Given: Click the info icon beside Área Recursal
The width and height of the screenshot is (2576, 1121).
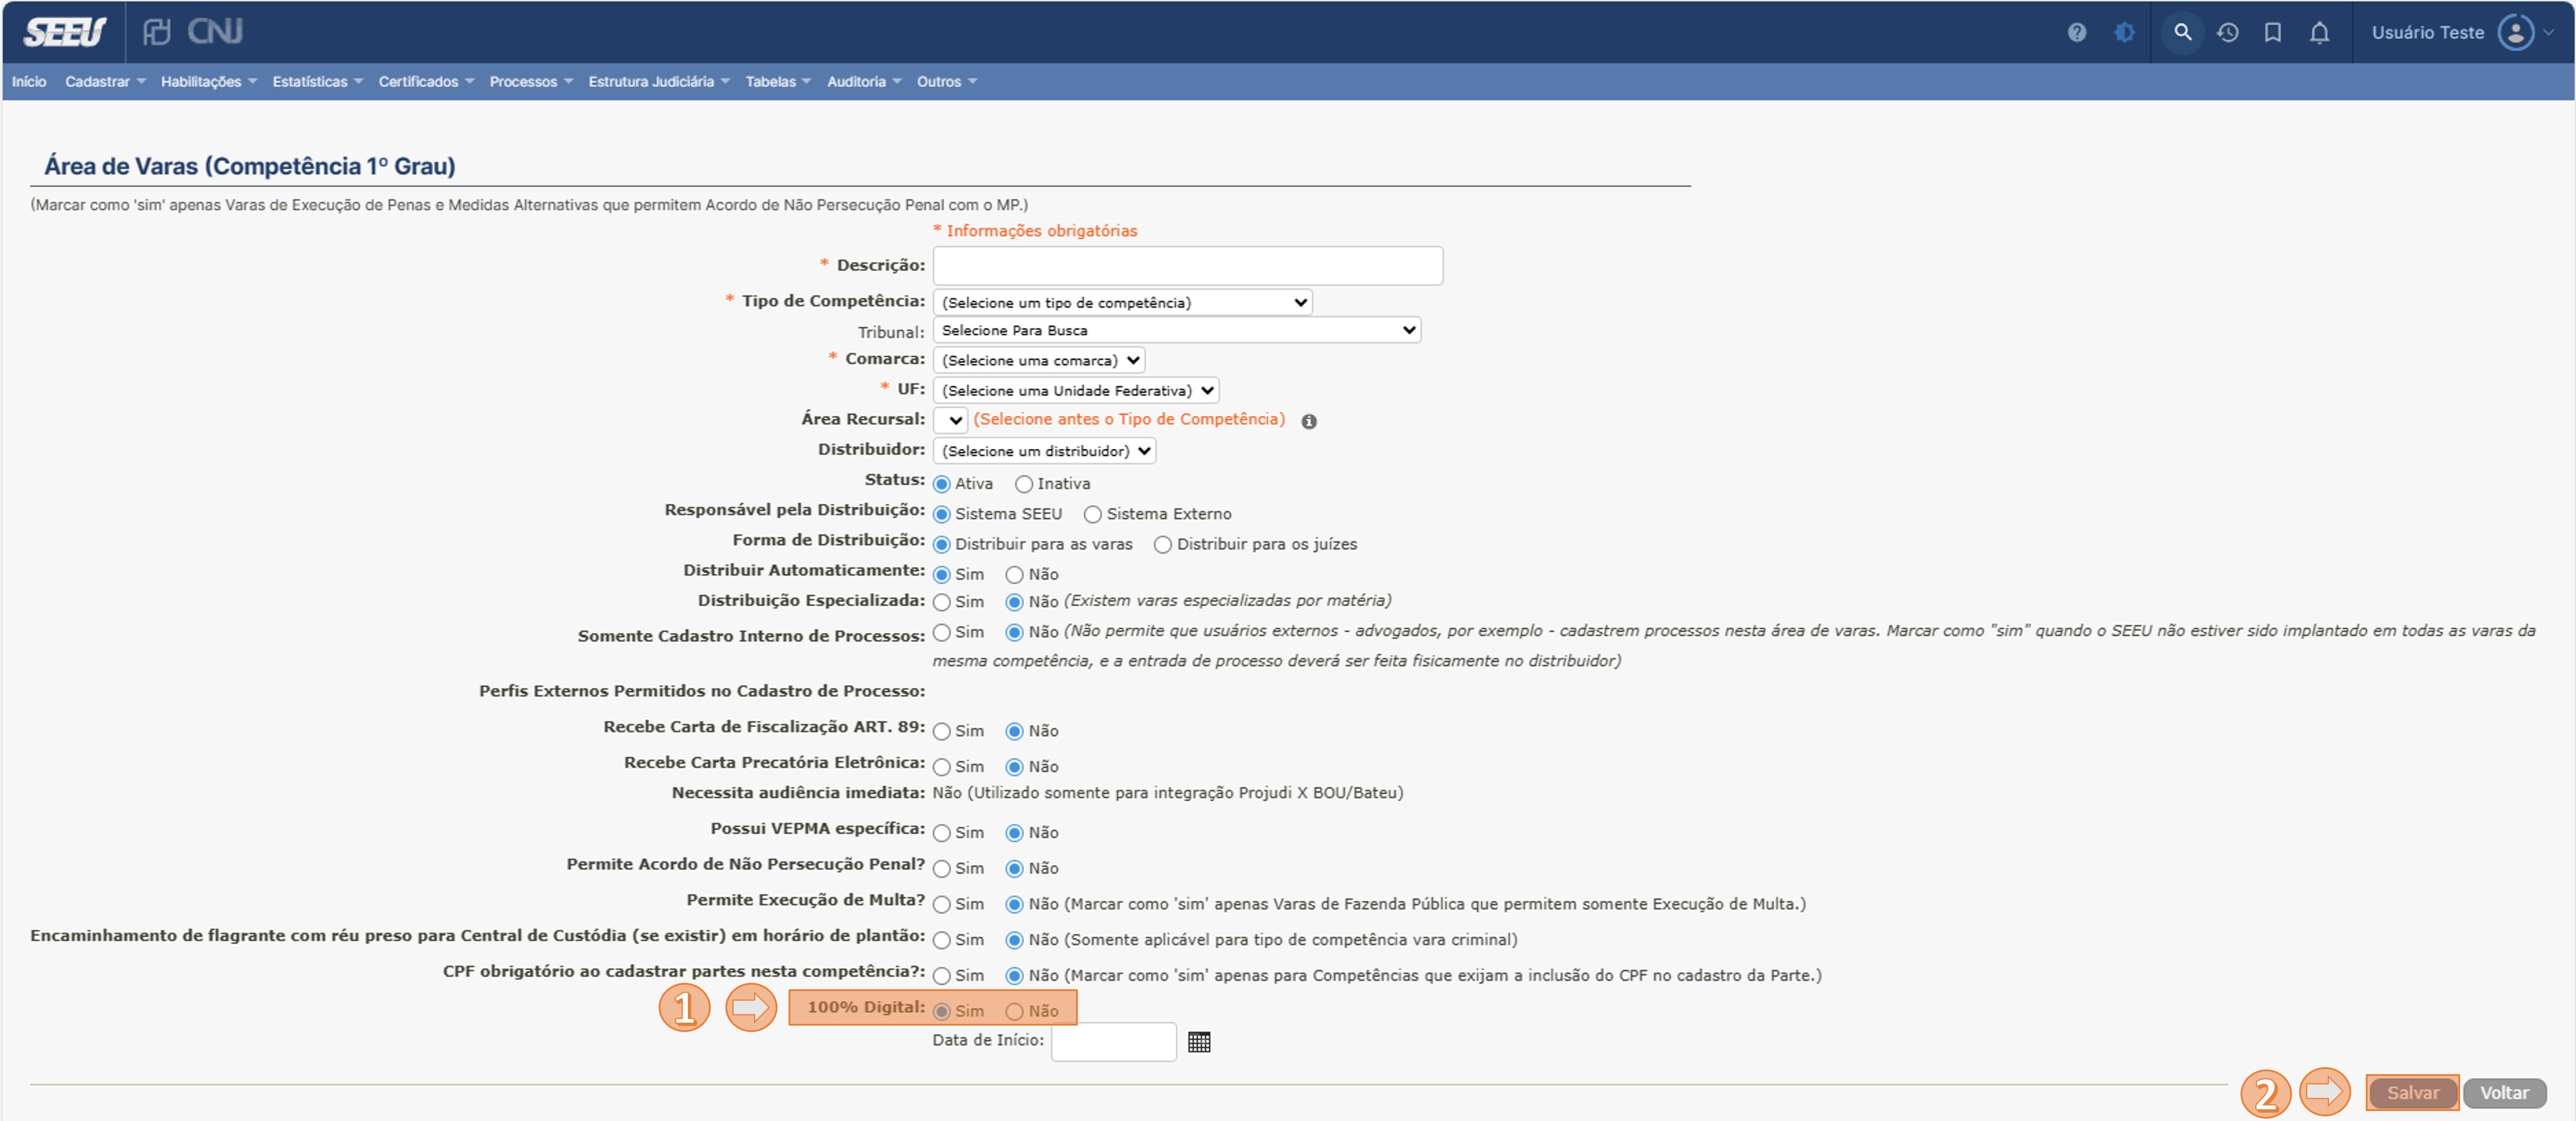Looking at the screenshot, I should [x=1309, y=421].
